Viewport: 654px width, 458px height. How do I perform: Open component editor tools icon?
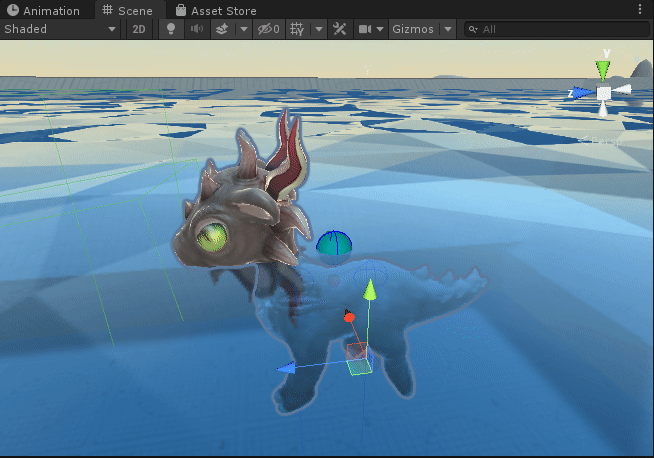341,29
